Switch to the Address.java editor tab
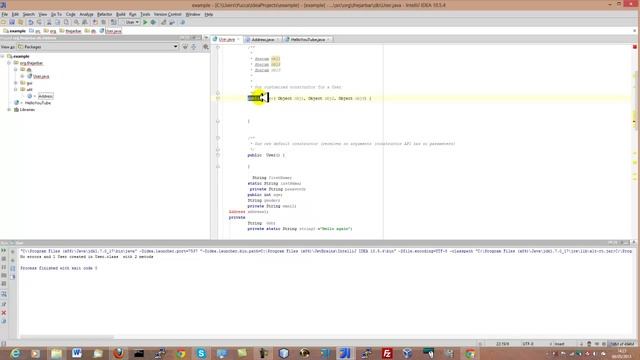The height and width of the screenshot is (360, 640). pyautogui.click(x=262, y=40)
